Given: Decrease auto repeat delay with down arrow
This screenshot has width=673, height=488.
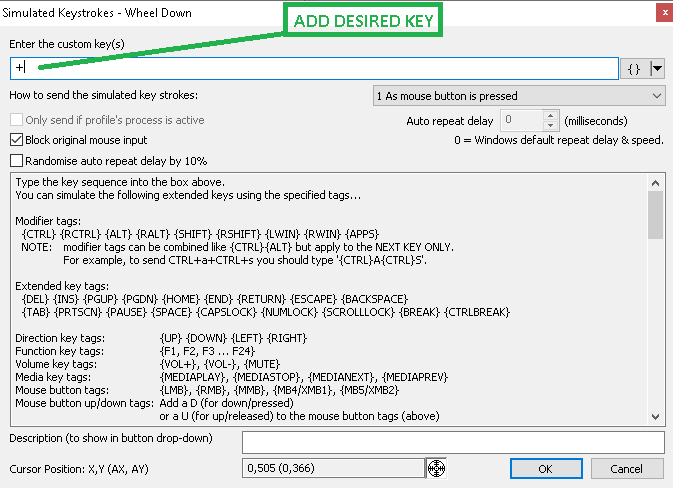Looking at the screenshot, I should click(550, 125).
